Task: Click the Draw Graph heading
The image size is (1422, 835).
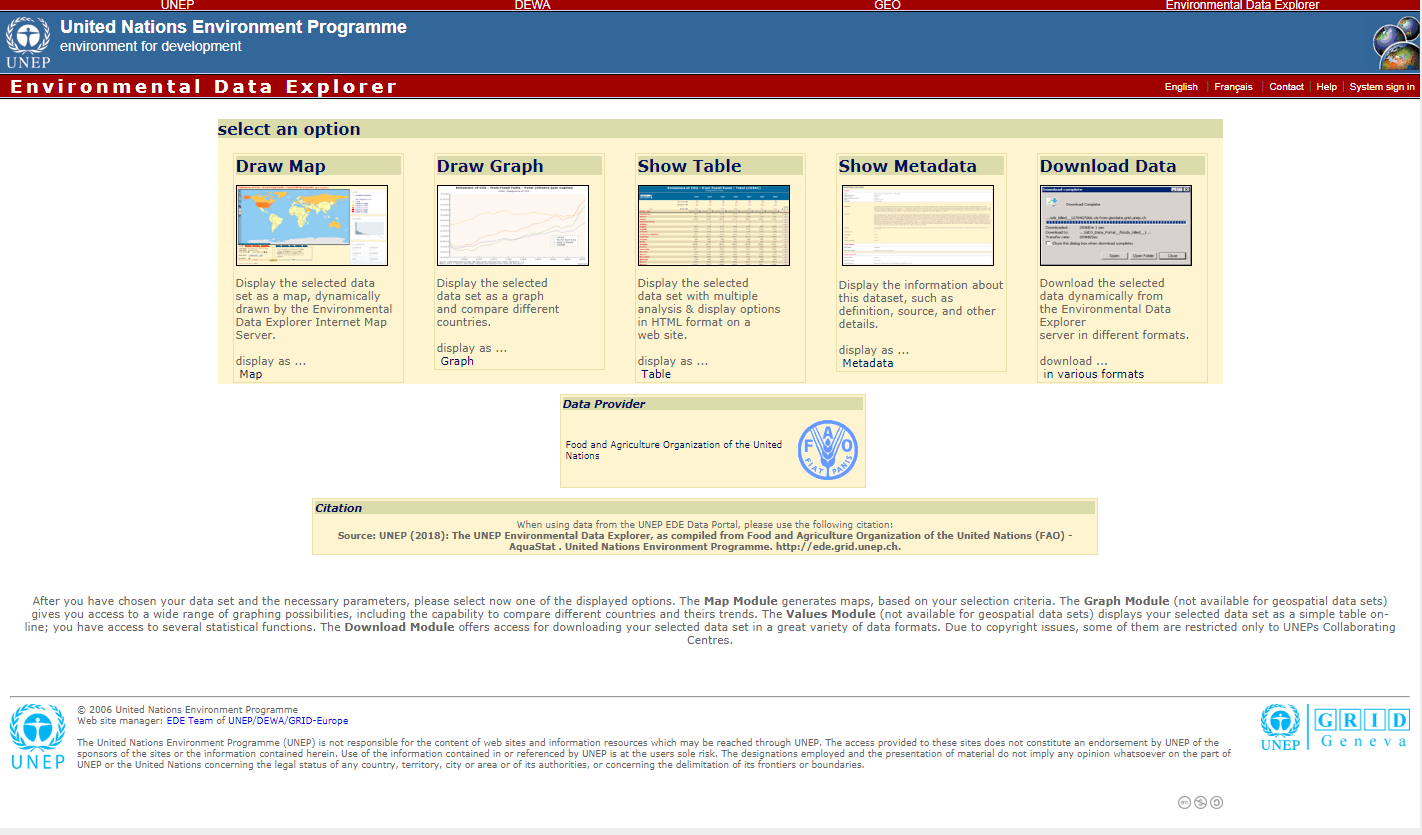Action: [x=490, y=166]
